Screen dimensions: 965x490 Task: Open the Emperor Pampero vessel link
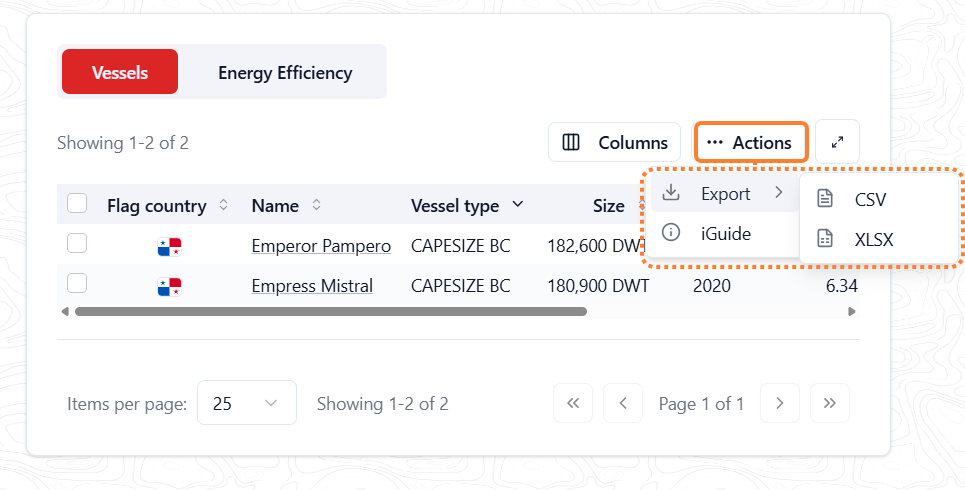pos(321,246)
